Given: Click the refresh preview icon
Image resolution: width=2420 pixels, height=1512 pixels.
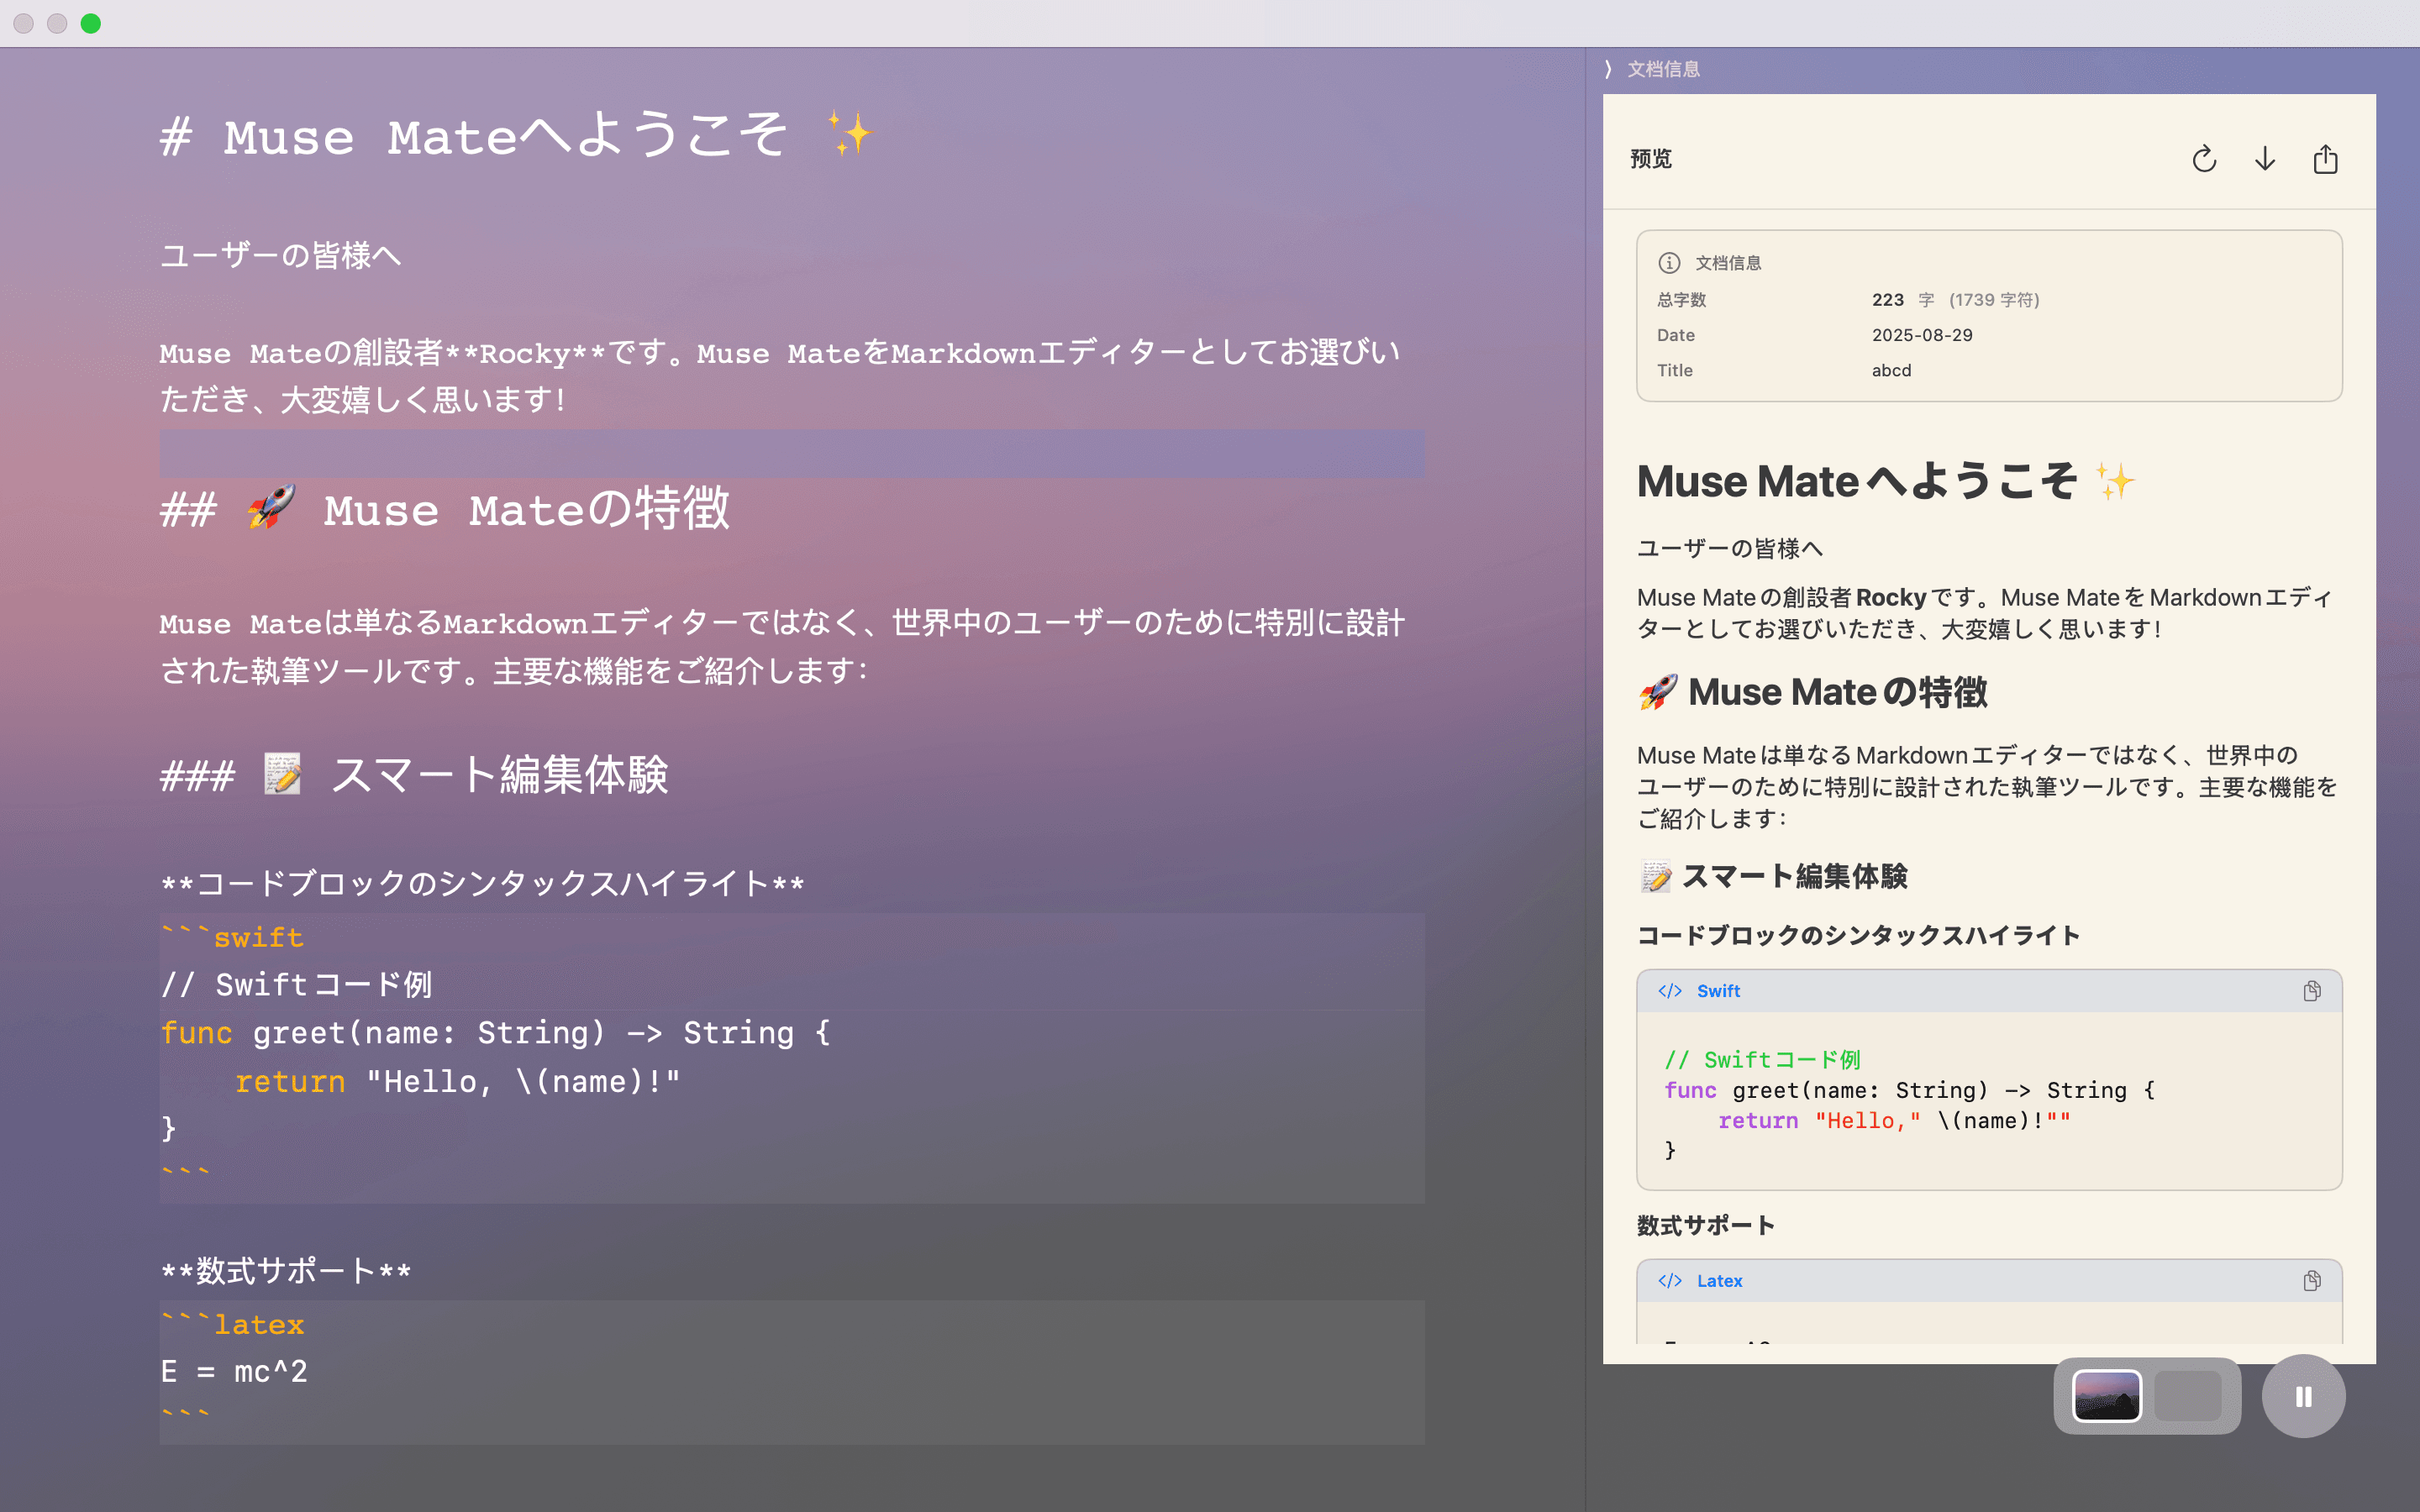Looking at the screenshot, I should (x=2204, y=160).
